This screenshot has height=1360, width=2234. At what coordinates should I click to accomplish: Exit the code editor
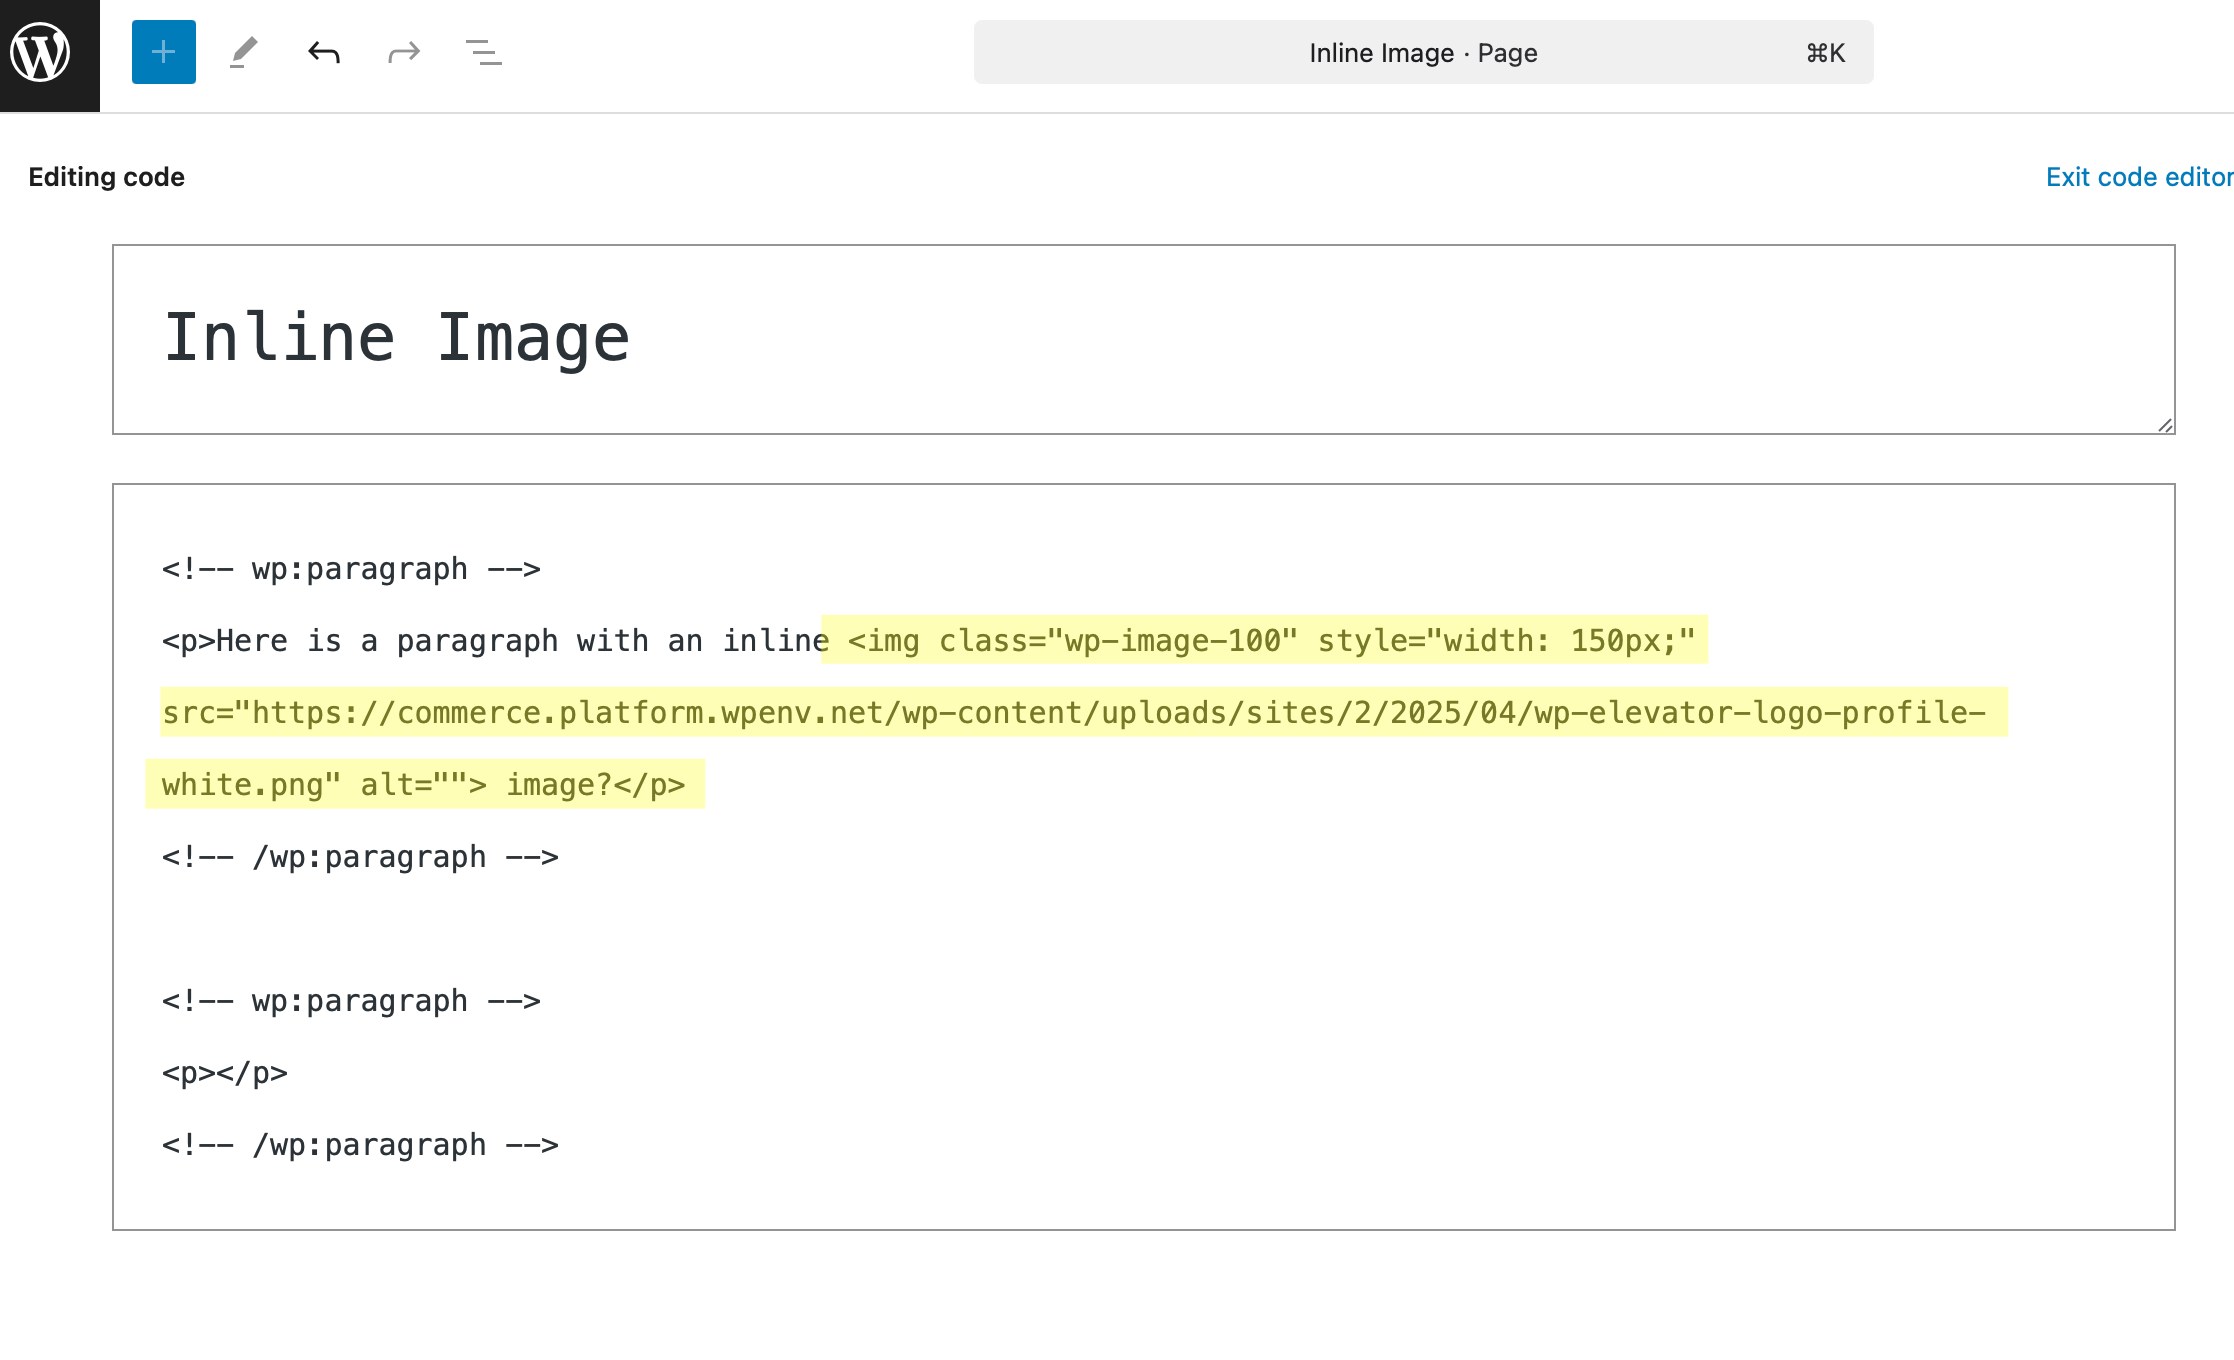point(2138,177)
